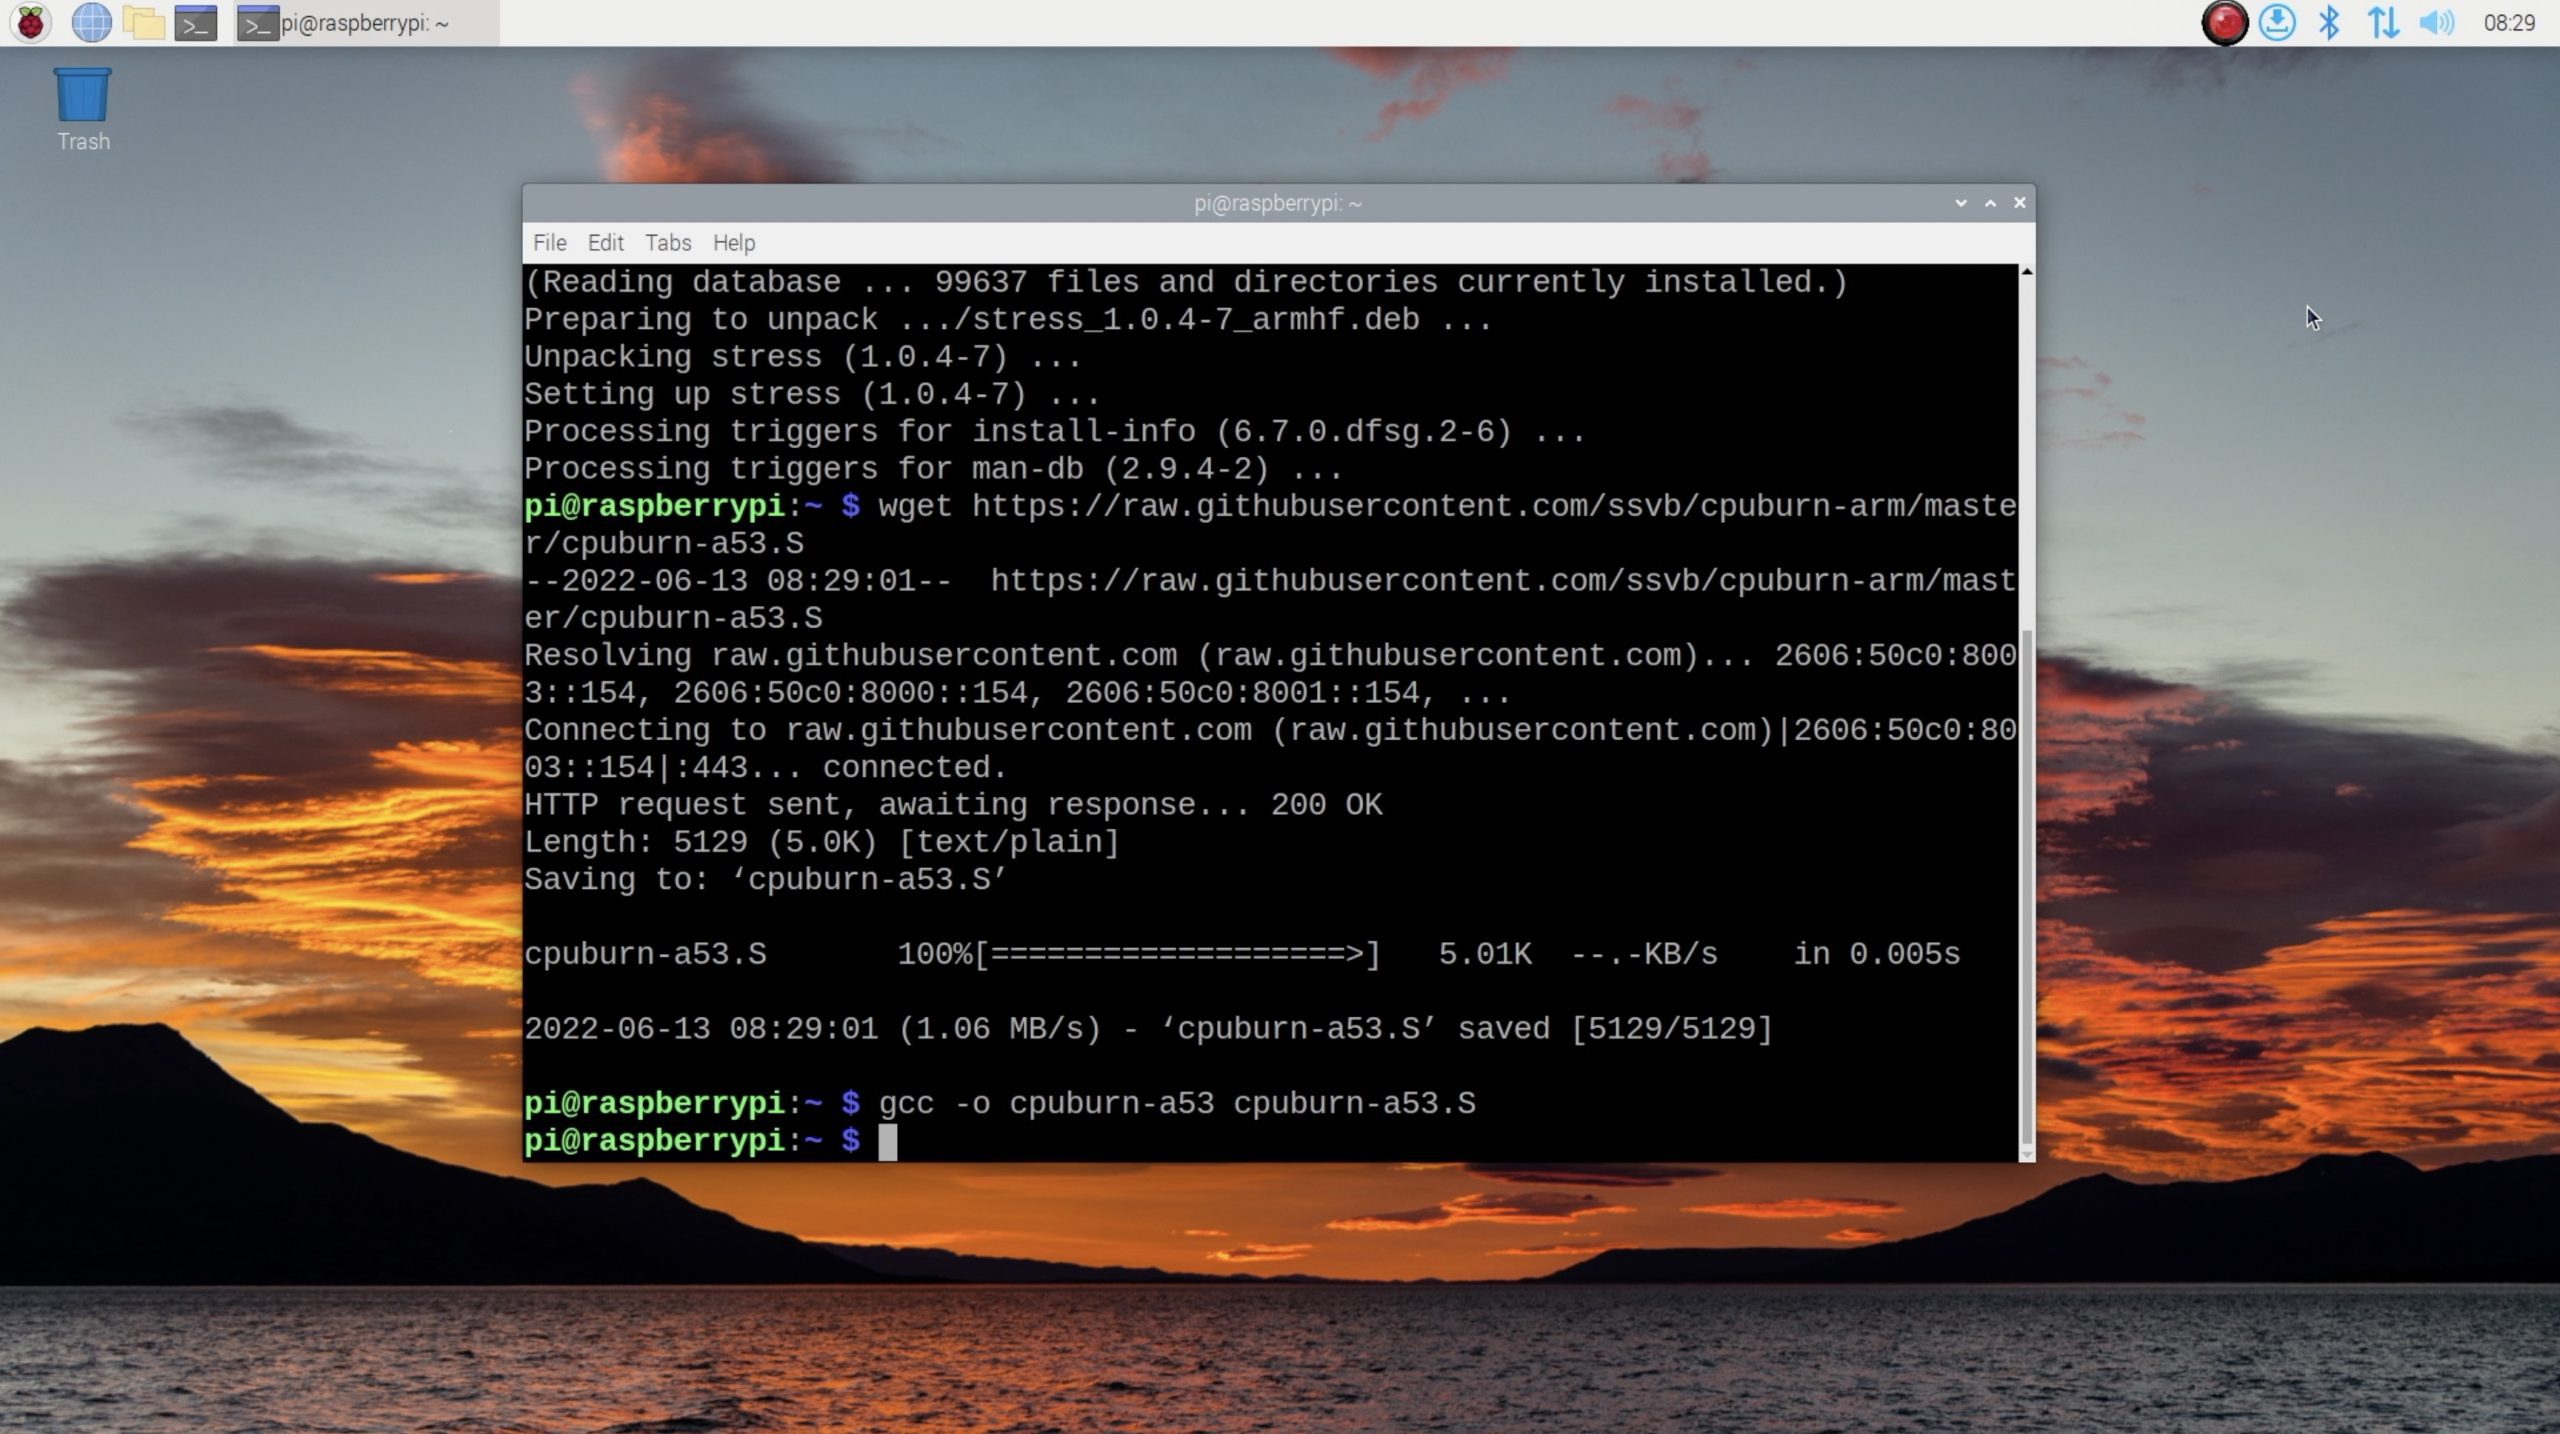Open the volume speaker control
Image resolution: width=2560 pixels, height=1434 pixels.
tap(2436, 22)
